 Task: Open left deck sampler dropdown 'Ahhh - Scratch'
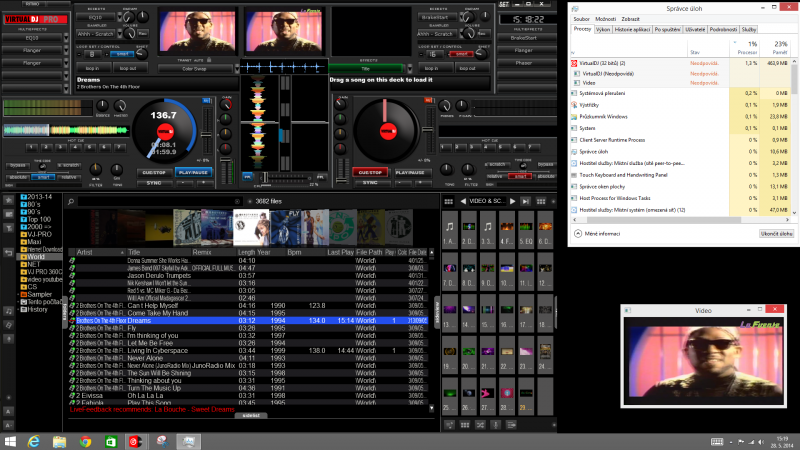pyautogui.click(x=120, y=34)
